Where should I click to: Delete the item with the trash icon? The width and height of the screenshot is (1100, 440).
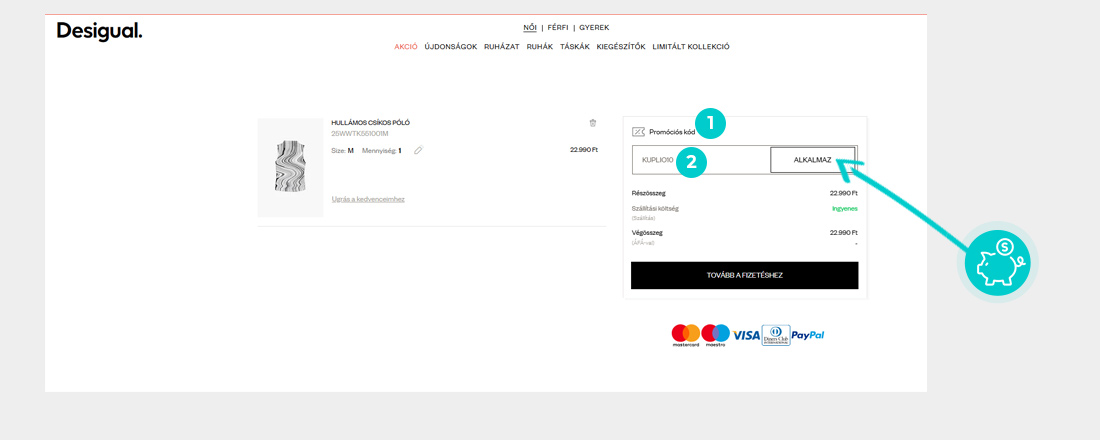pyautogui.click(x=592, y=123)
